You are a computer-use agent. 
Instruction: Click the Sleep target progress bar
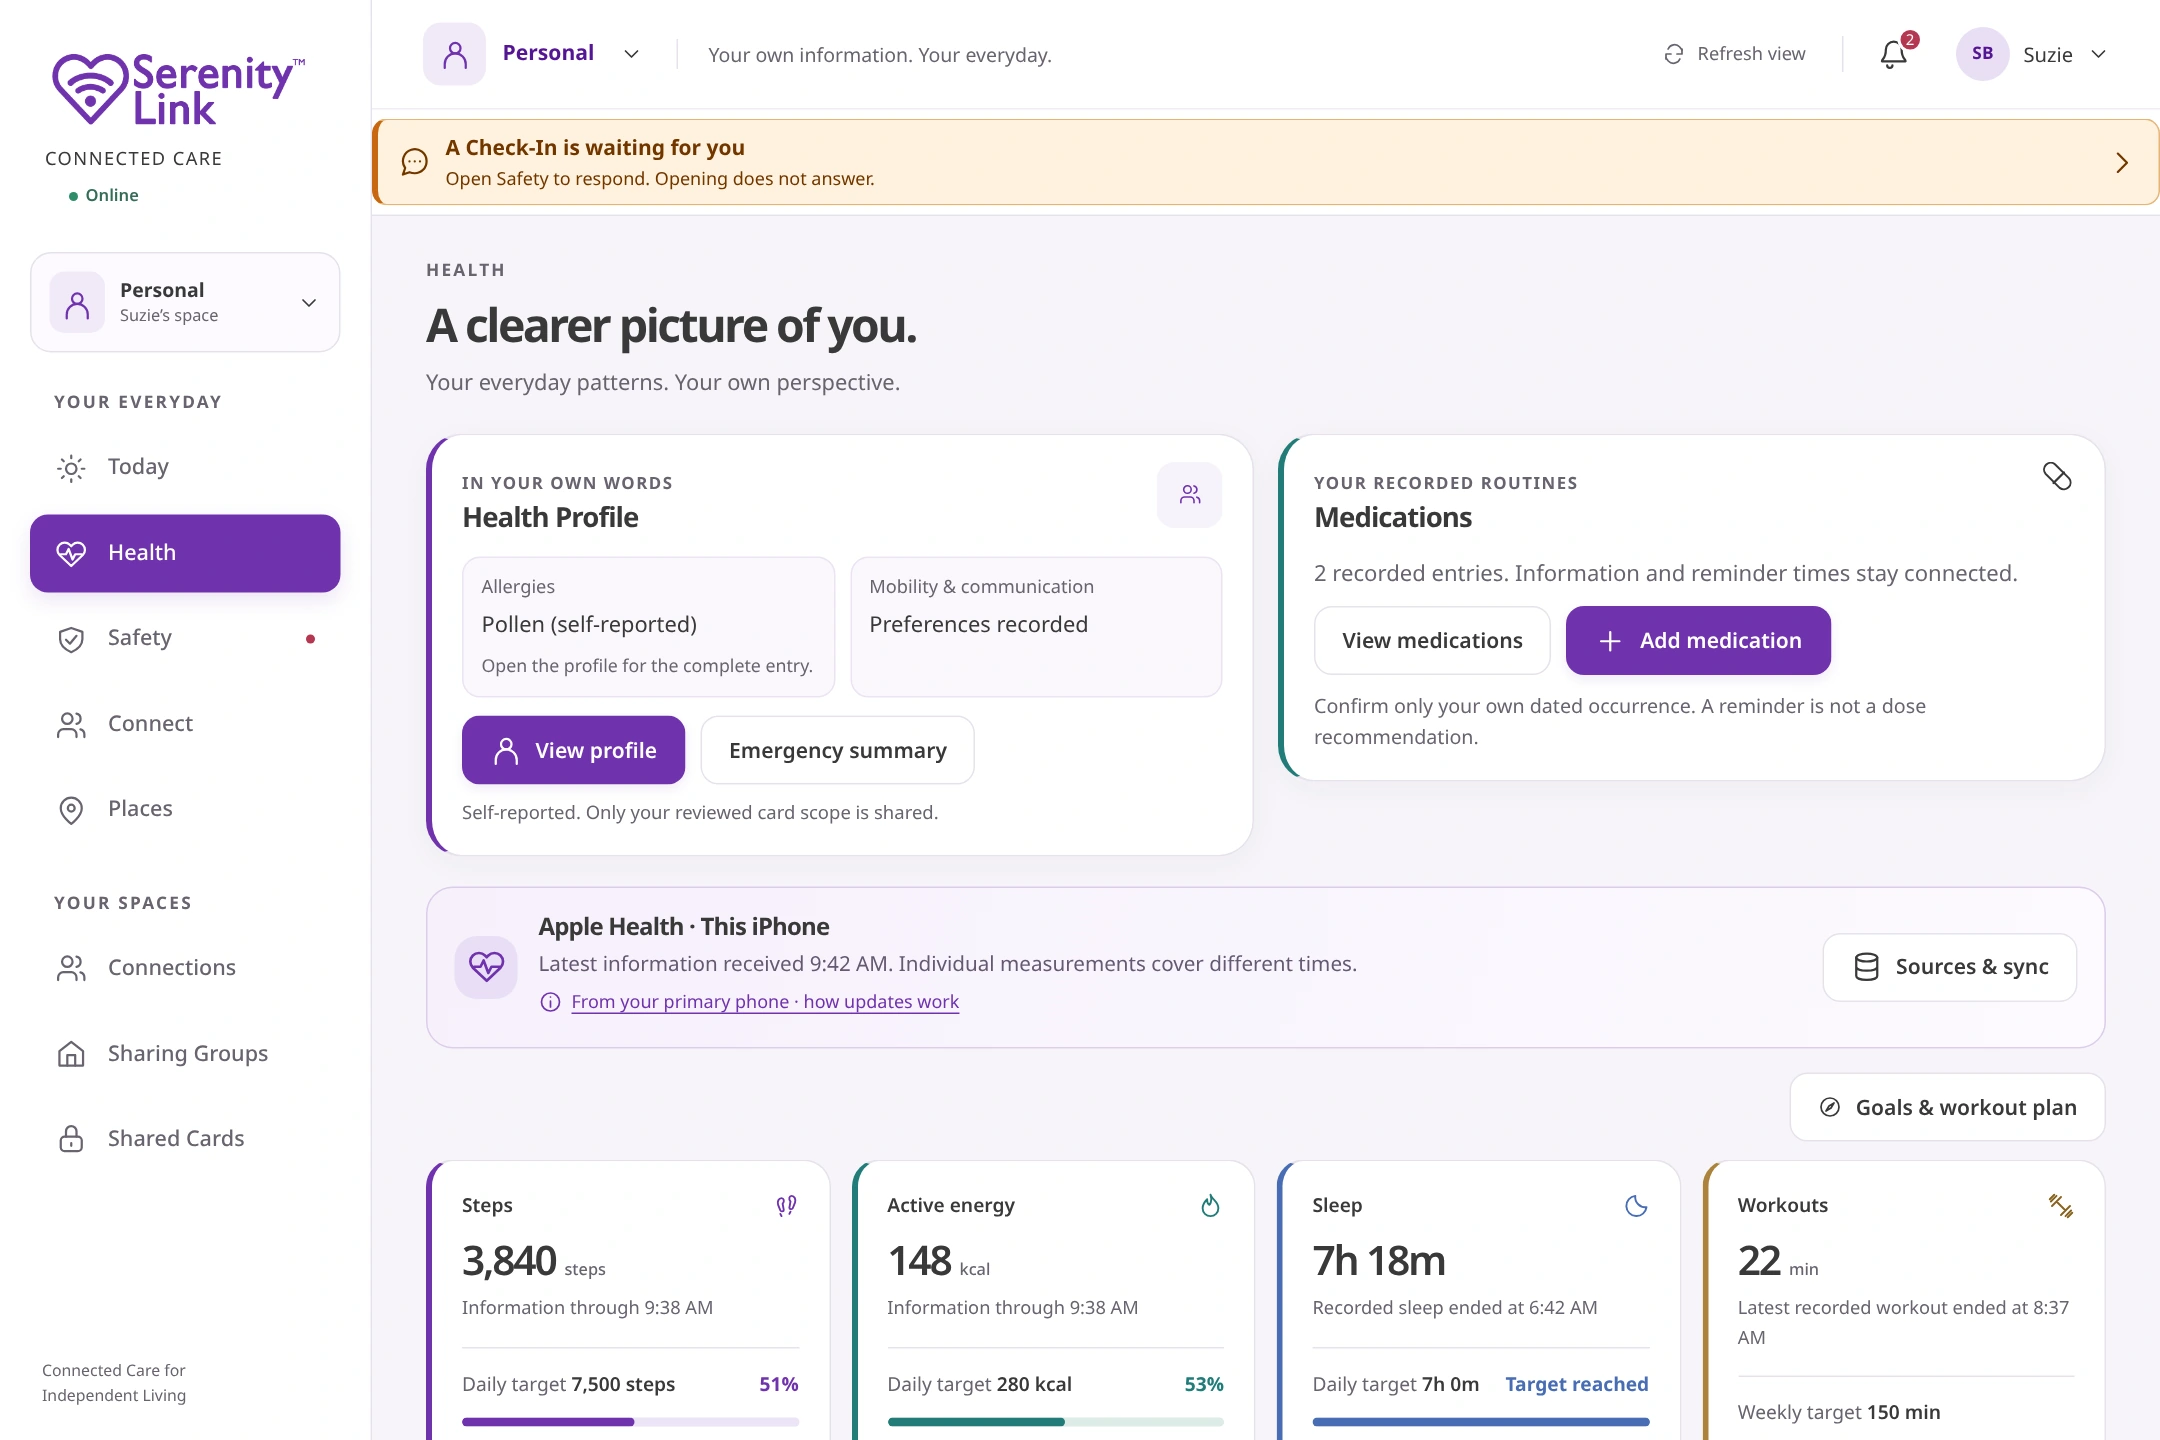pyautogui.click(x=1481, y=1422)
